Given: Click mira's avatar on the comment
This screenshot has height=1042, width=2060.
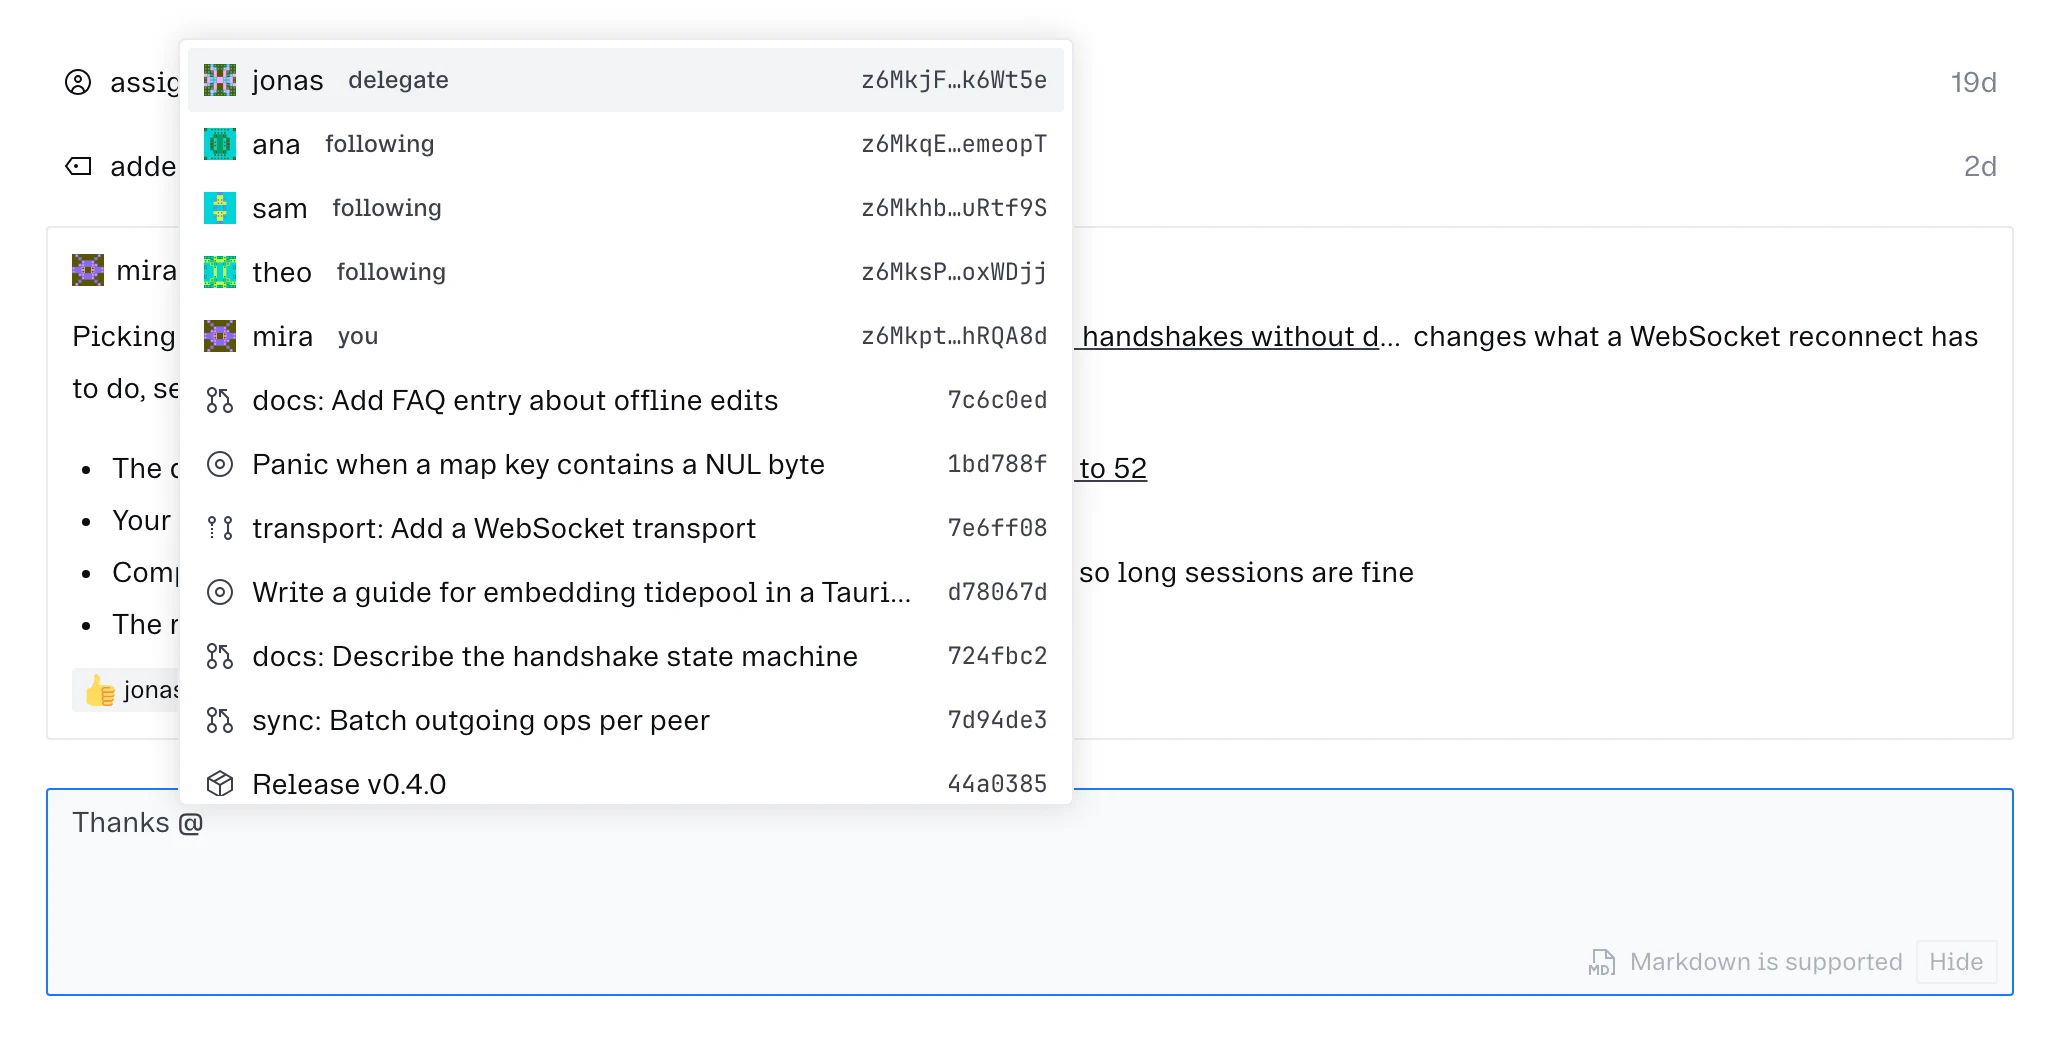Looking at the screenshot, I should (88, 270).
